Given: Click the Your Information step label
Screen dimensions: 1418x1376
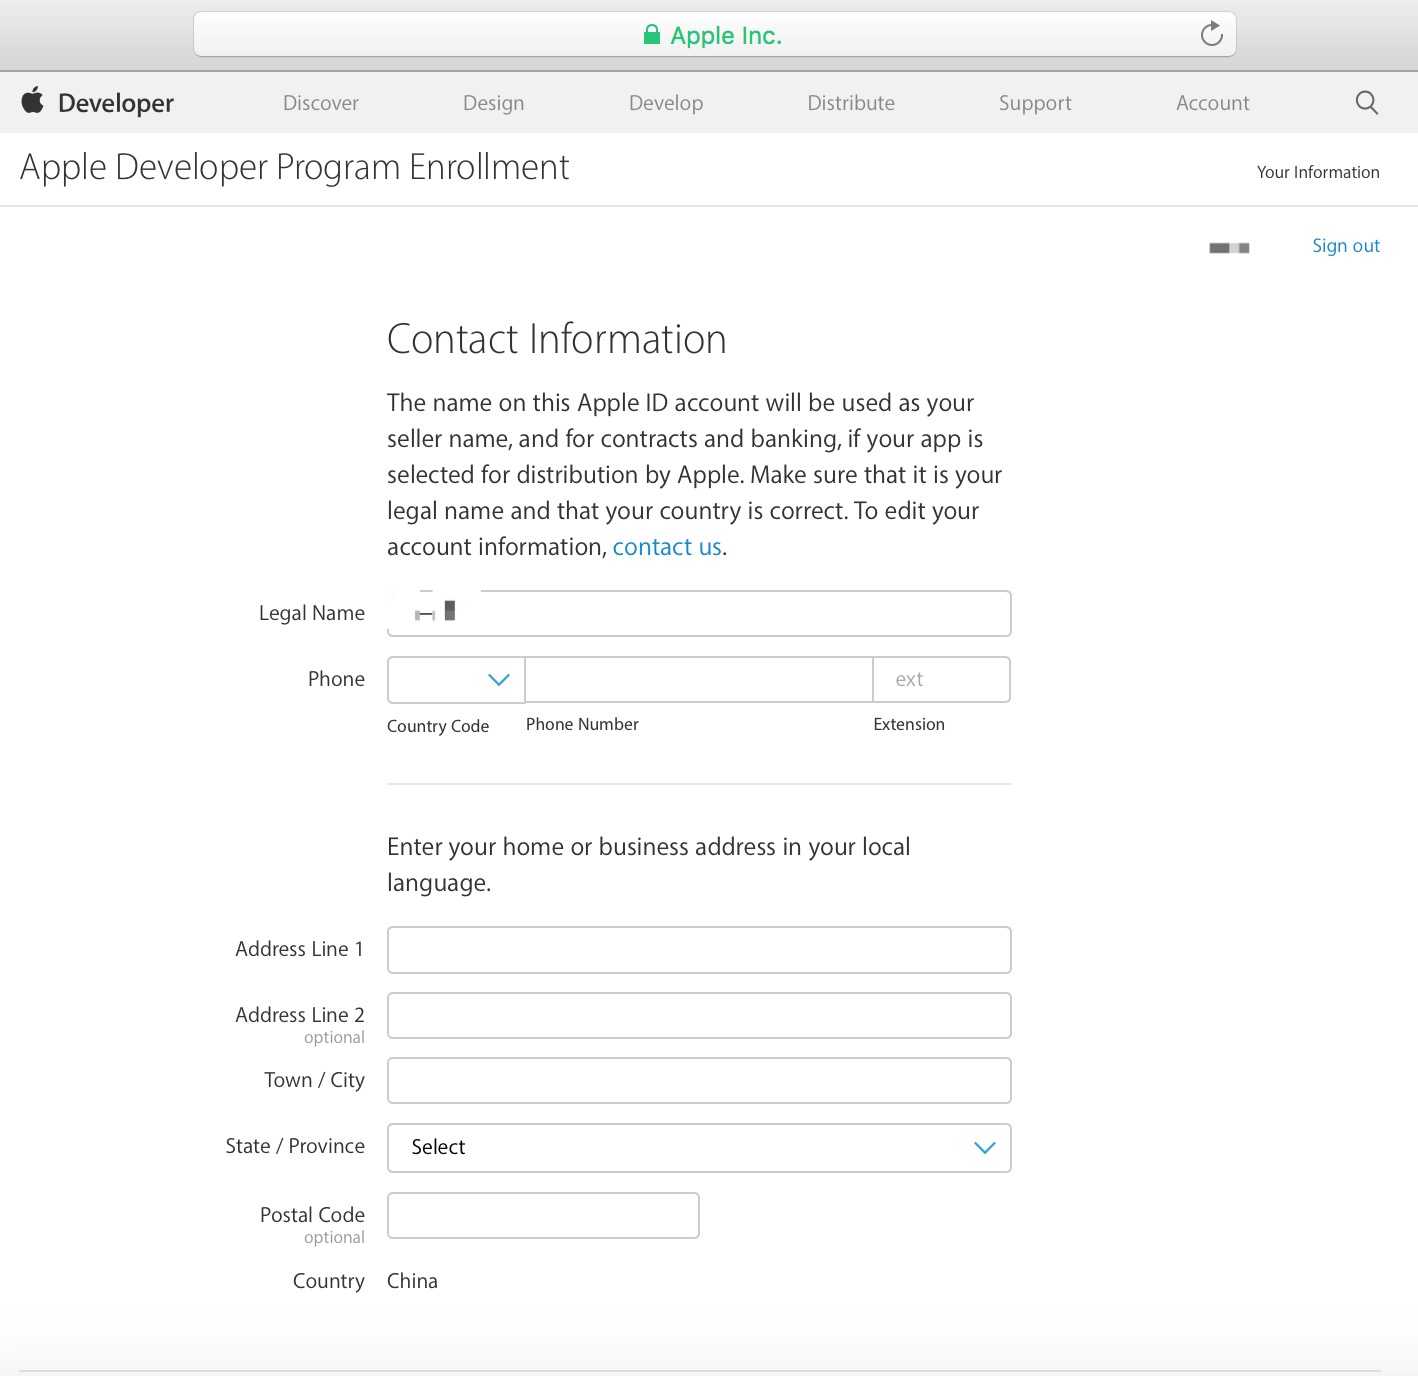Looking at the screenshot, I should point(1318,172).
